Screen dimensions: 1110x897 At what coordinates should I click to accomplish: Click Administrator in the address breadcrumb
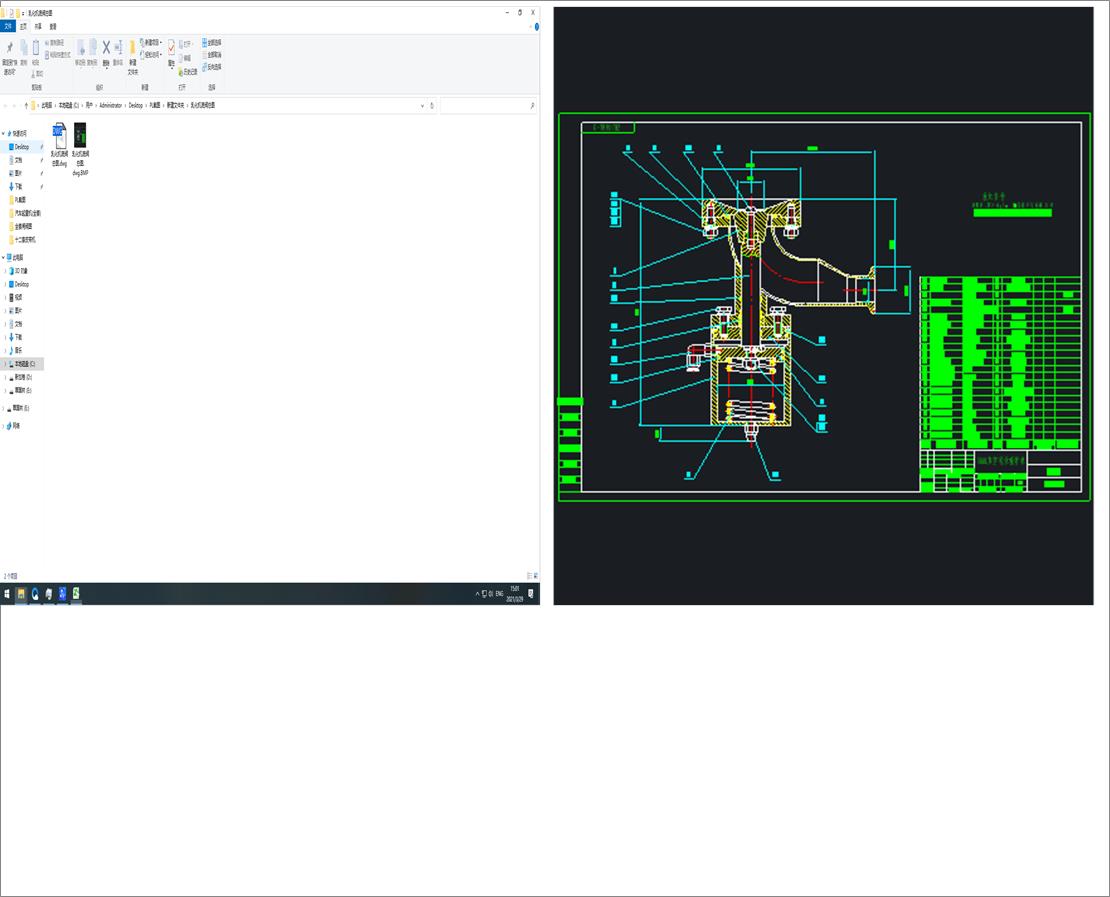click(x=110, y=105)
